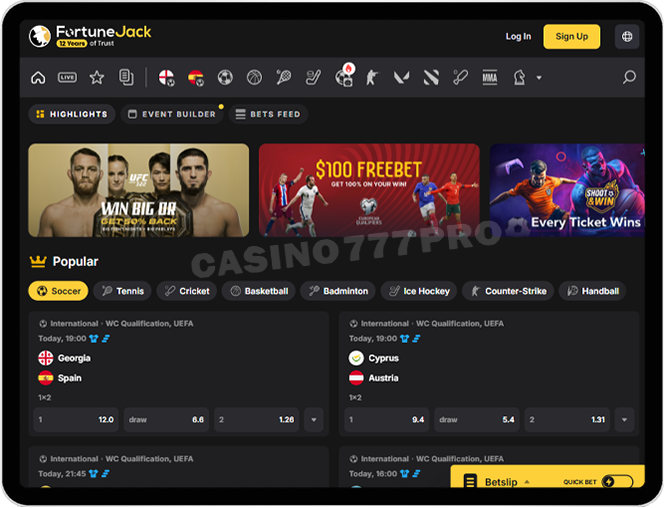Bet on draw at 5.4 odds
The width and height of the screenshot is (664, 508).
(x=477, y=420)
